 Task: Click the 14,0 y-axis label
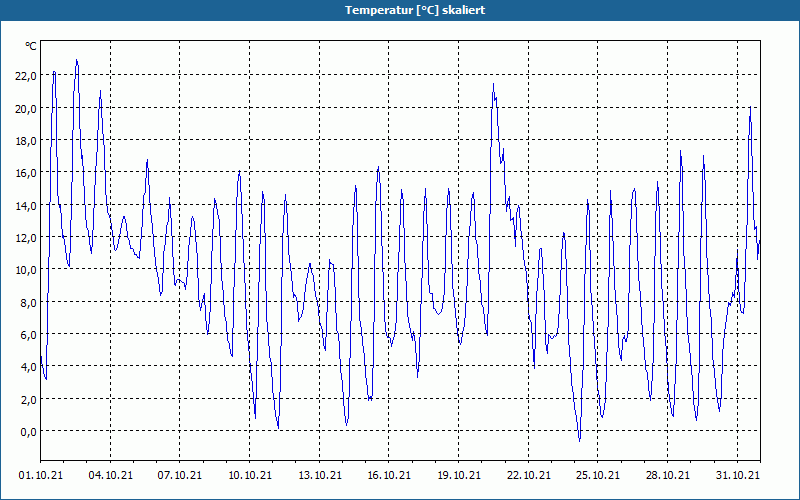(x=26, y=205)
